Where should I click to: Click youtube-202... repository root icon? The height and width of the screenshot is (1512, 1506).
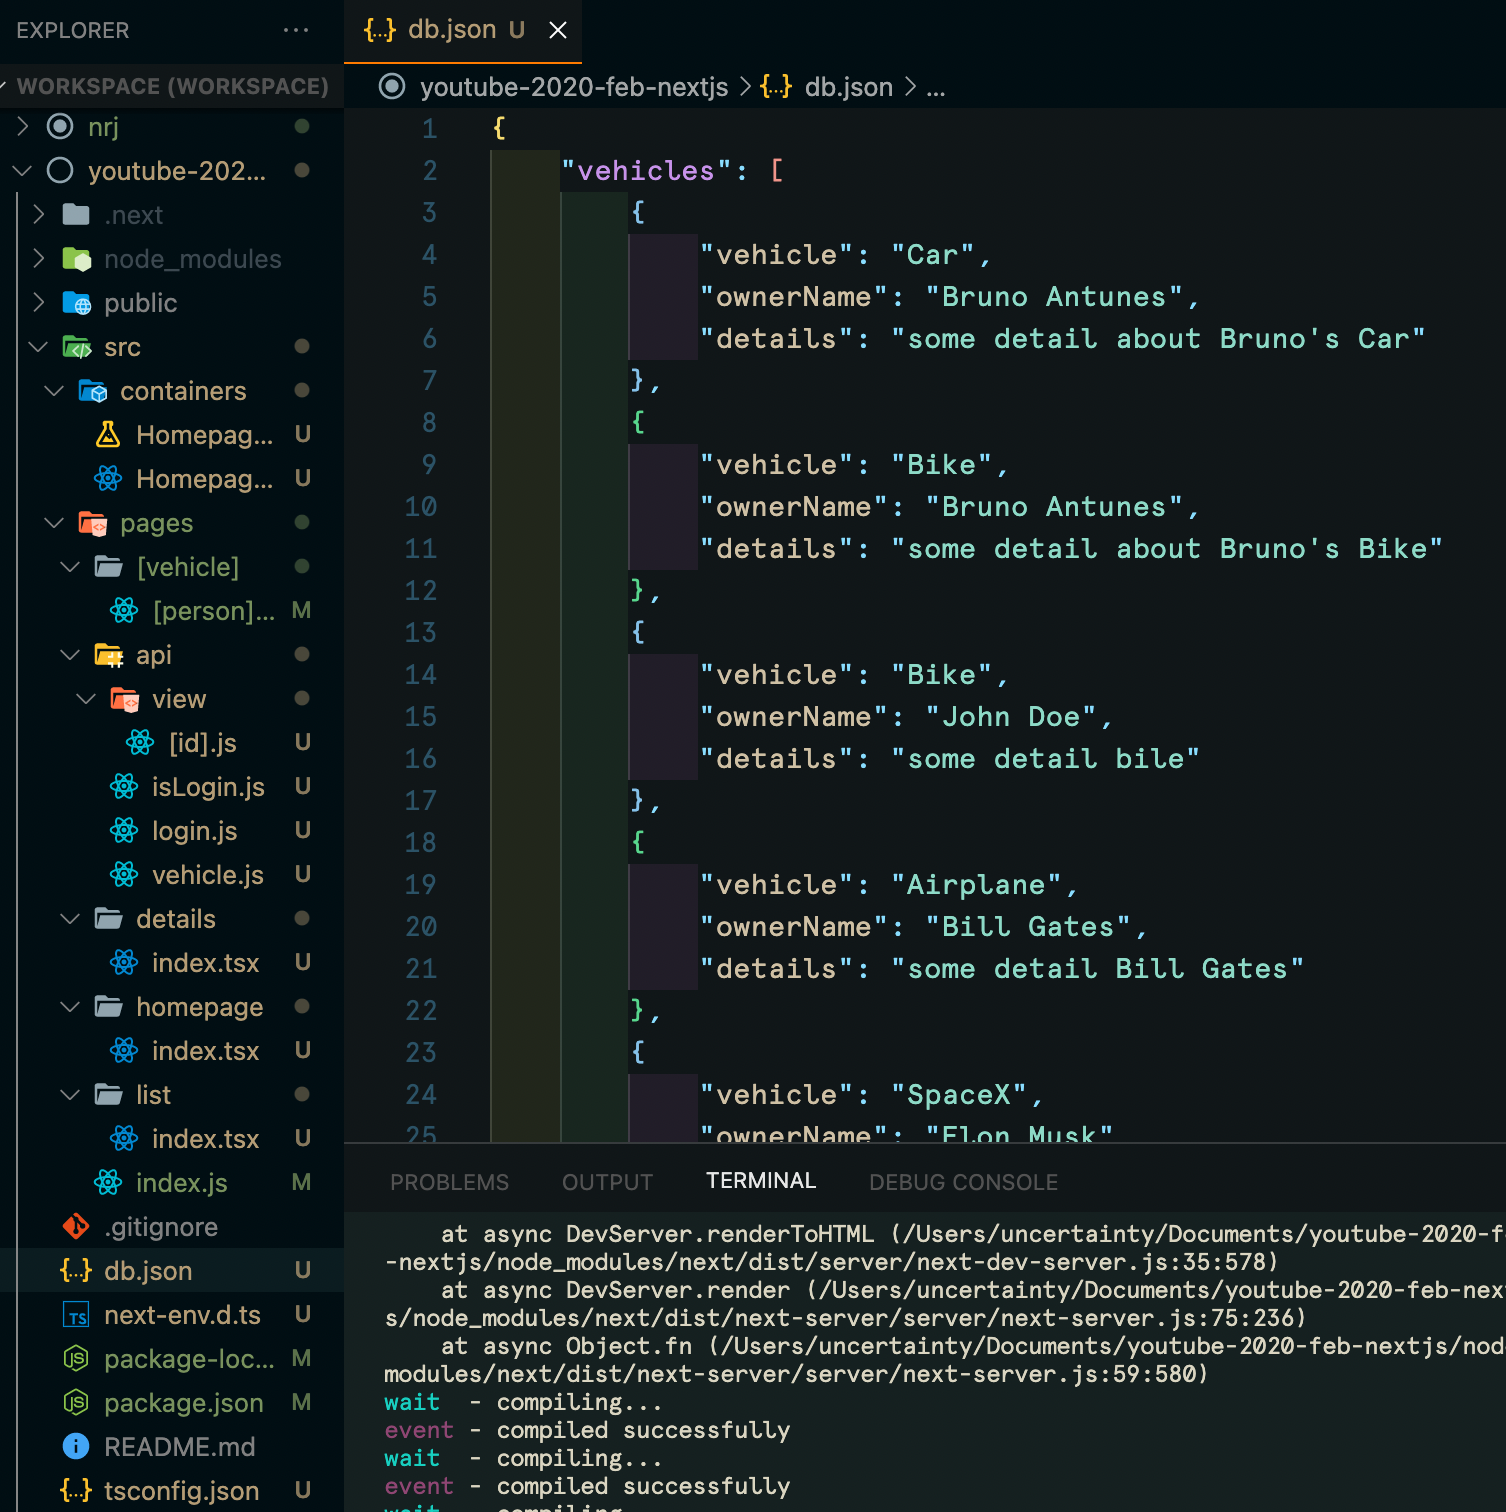60,170
